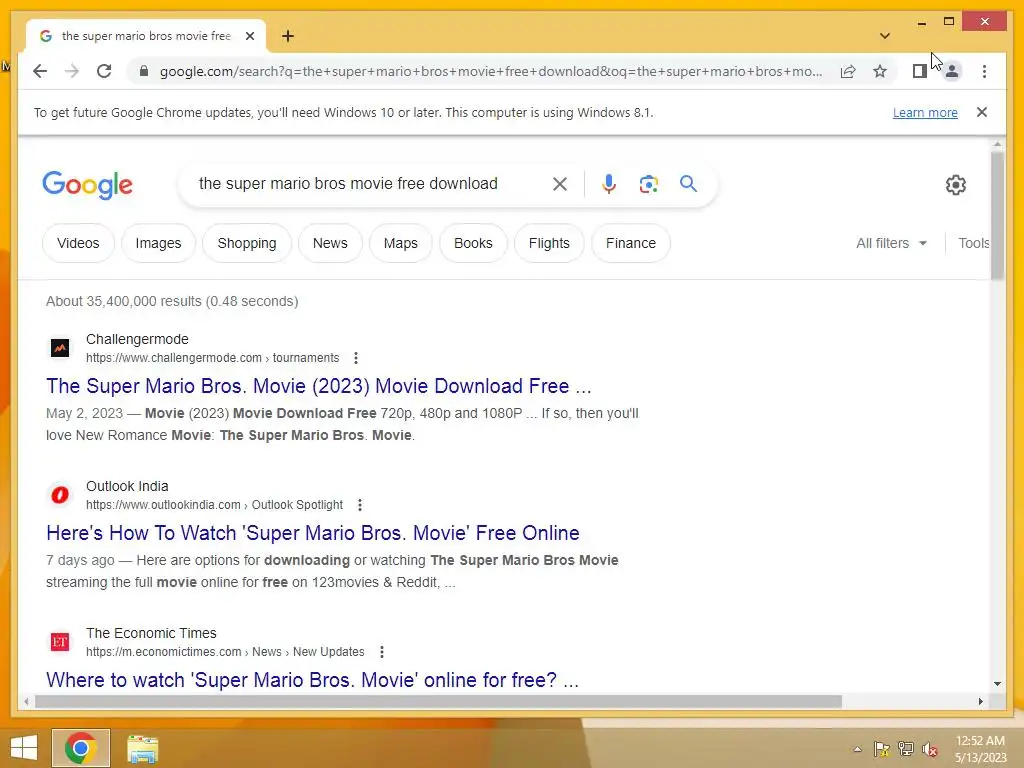Click the page address bar URL
Screen dimensions: 1024x768
tap(491, 71)
